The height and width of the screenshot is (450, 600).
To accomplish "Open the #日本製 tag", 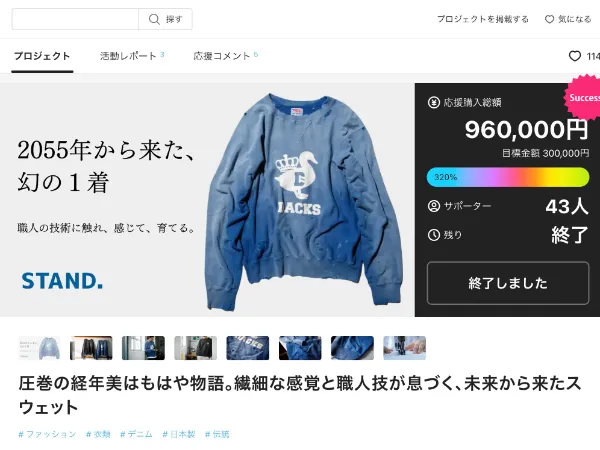I will 179,434.
